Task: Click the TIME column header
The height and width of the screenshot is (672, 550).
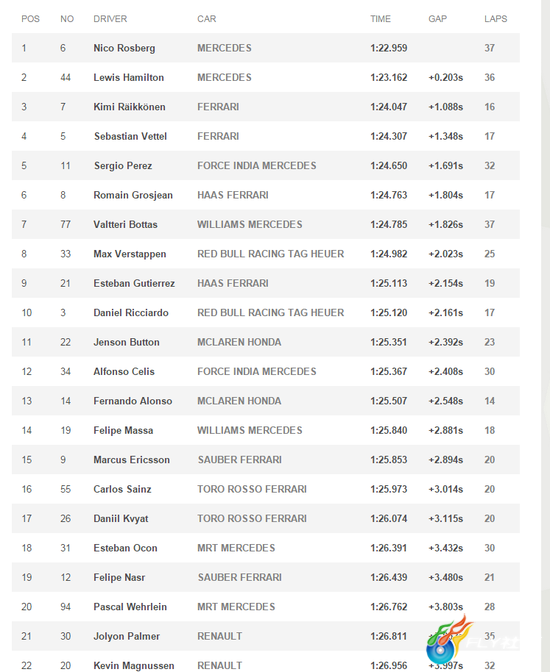Action: [381, 19]
